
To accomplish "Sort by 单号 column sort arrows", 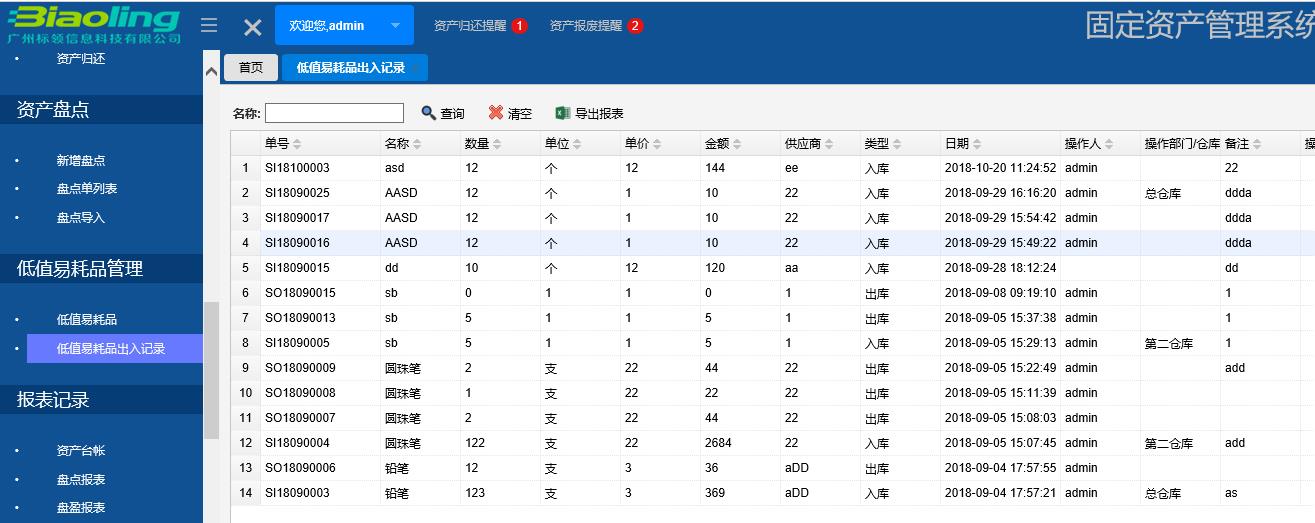I will [x=297, y=145].
